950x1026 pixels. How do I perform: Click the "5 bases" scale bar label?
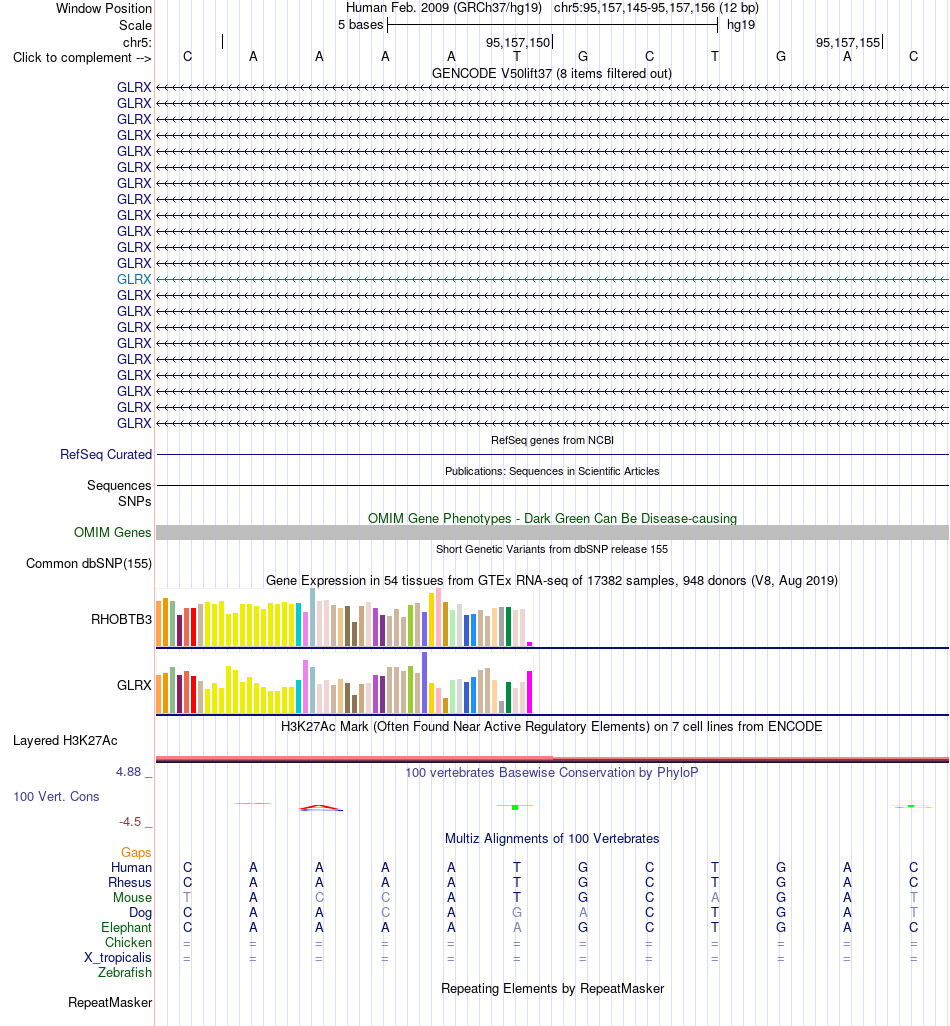click(361, 25)
